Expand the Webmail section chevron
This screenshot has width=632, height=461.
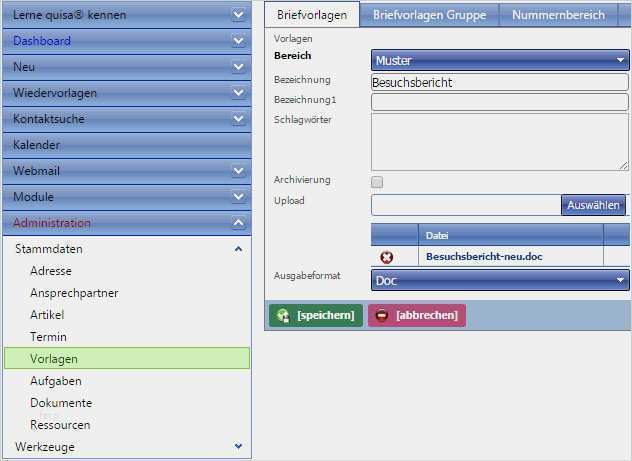point(238,171)
